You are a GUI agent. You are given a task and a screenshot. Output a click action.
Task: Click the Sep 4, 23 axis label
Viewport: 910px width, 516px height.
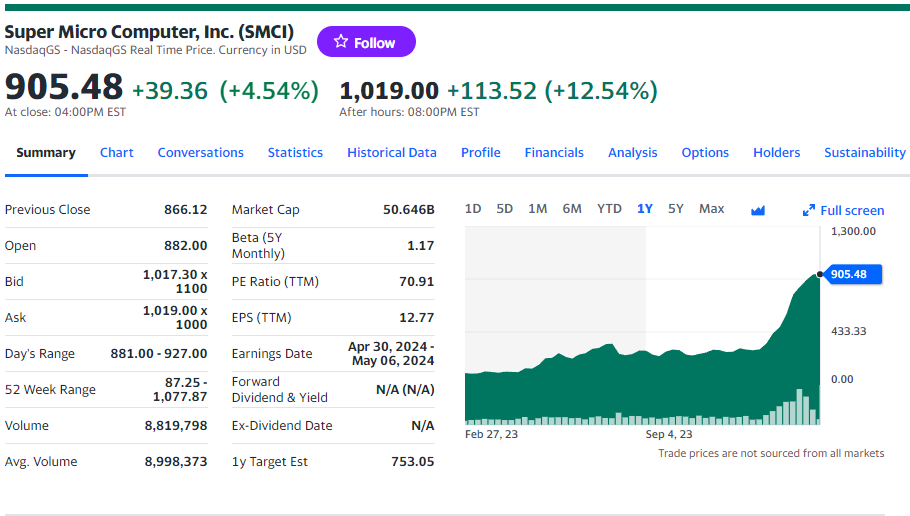pyautogui.click(x=669, y=434)
